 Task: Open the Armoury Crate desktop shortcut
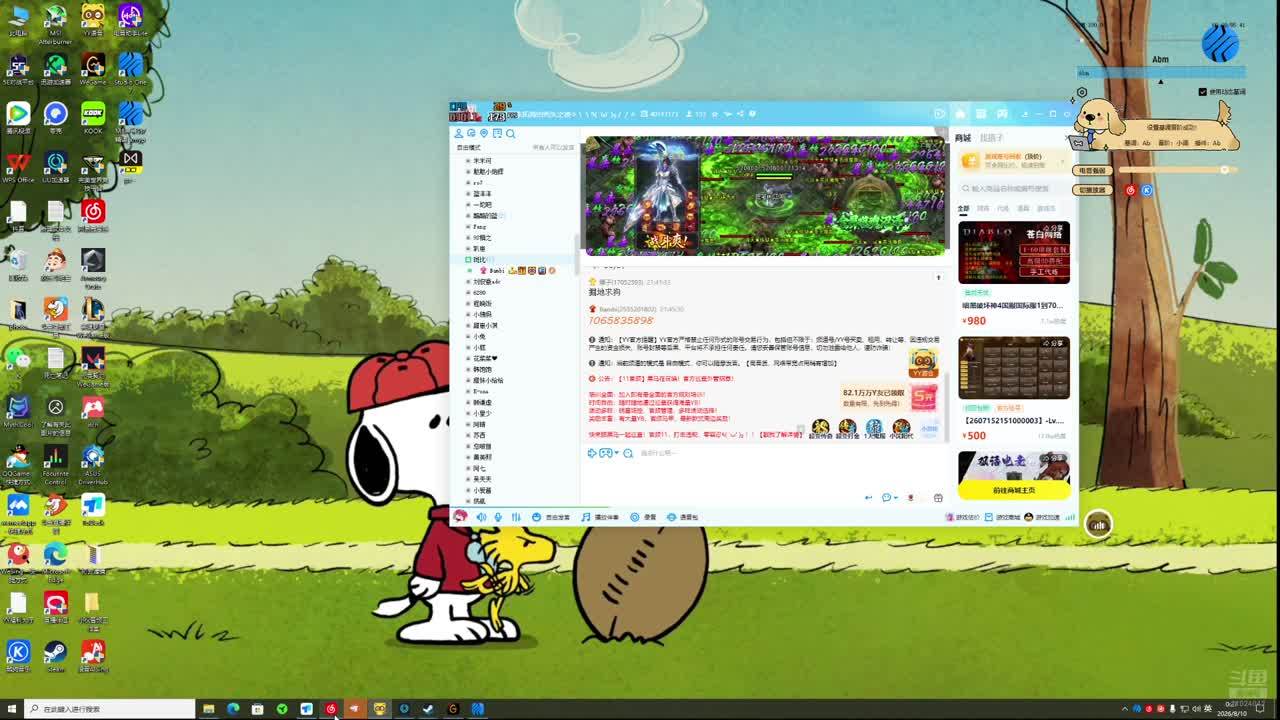point(93,266)
